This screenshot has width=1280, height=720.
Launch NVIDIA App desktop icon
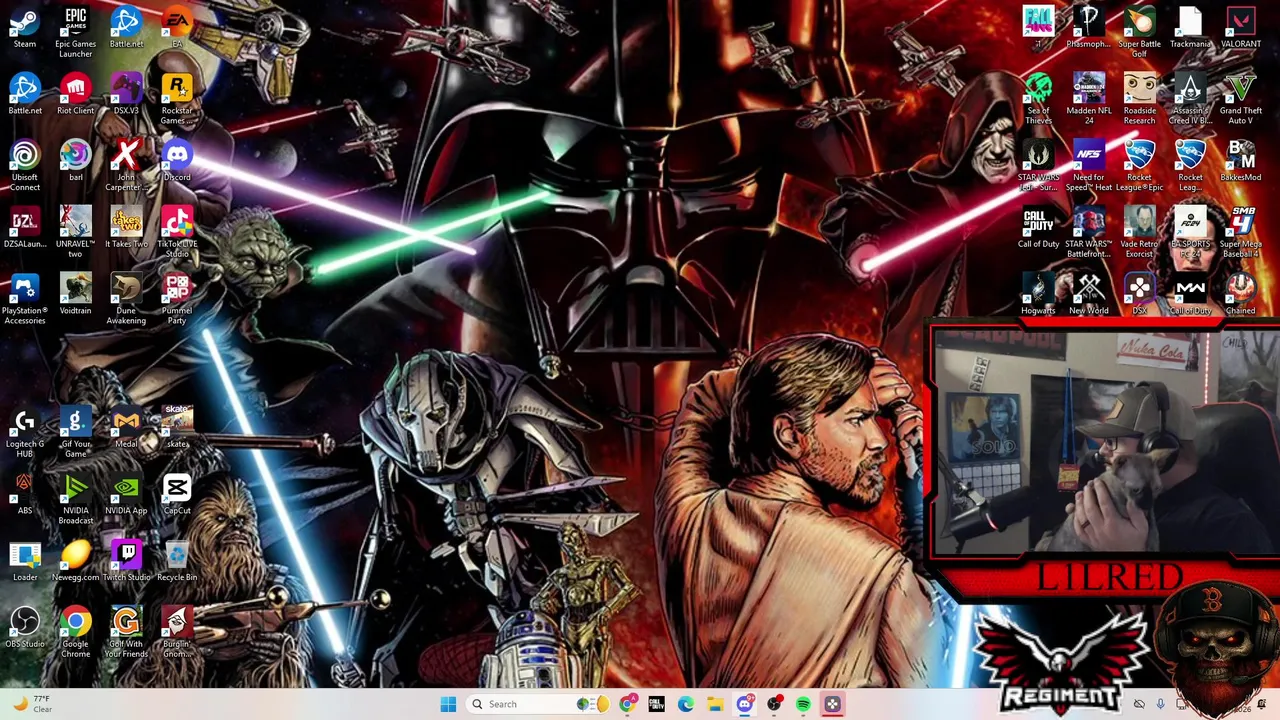(x=126, y=495)
